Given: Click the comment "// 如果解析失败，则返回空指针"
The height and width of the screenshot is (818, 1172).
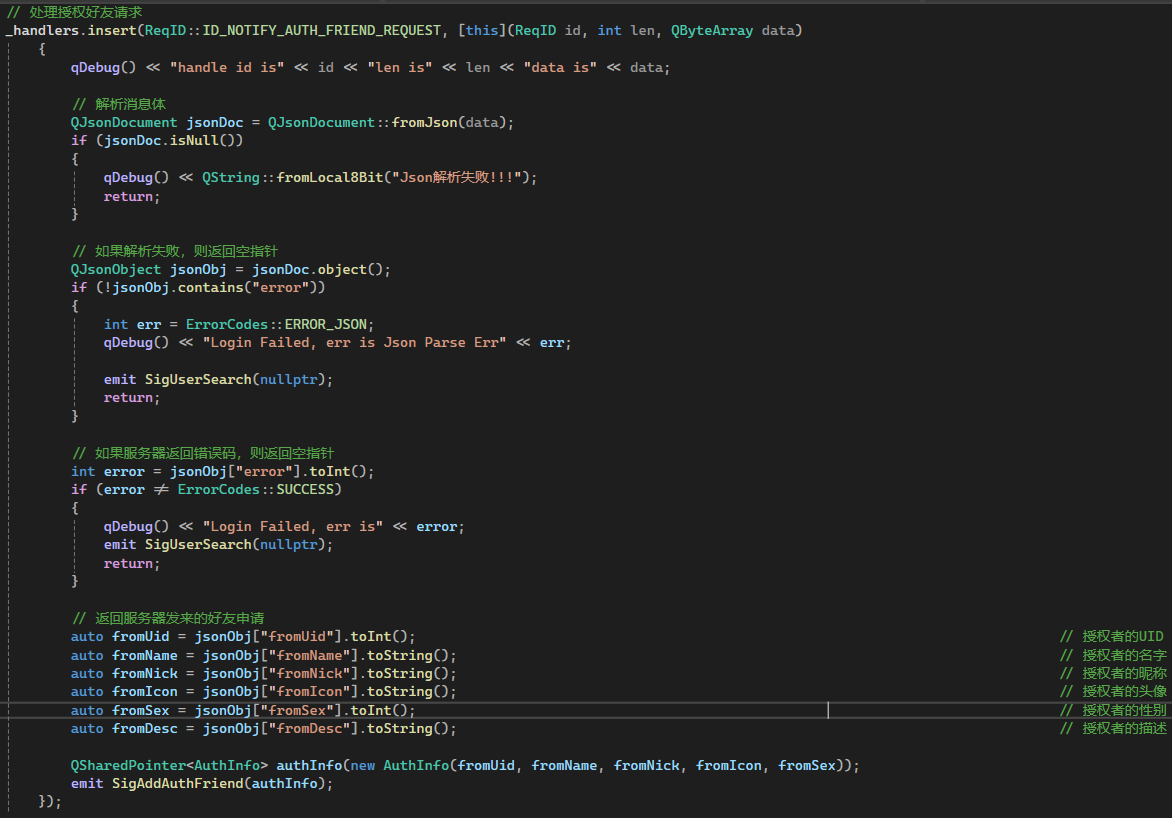Looking at the screenshot, I should tap(175, 251).
